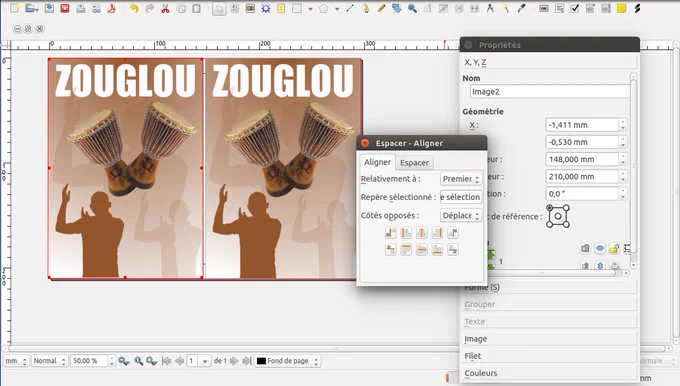Click the Preflight verifier icon
The image size is (680, 386).
point(96,8)
